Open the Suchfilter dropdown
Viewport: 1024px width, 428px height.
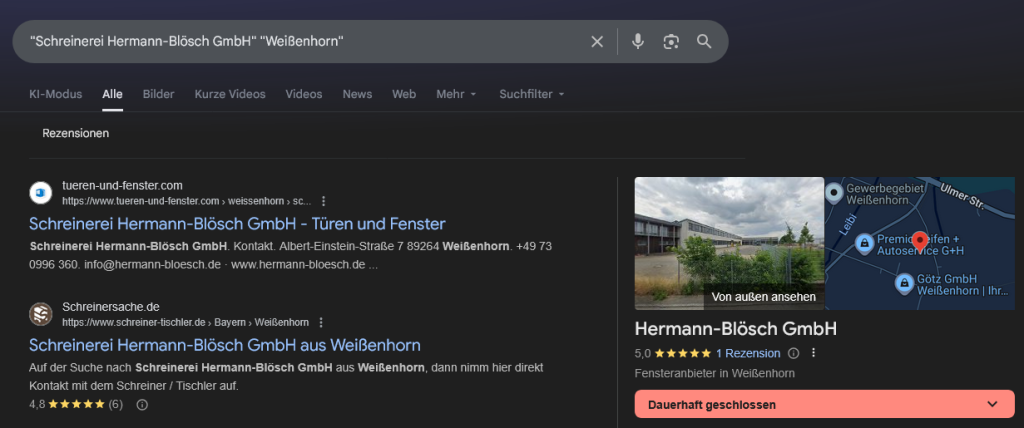(532, 94)
